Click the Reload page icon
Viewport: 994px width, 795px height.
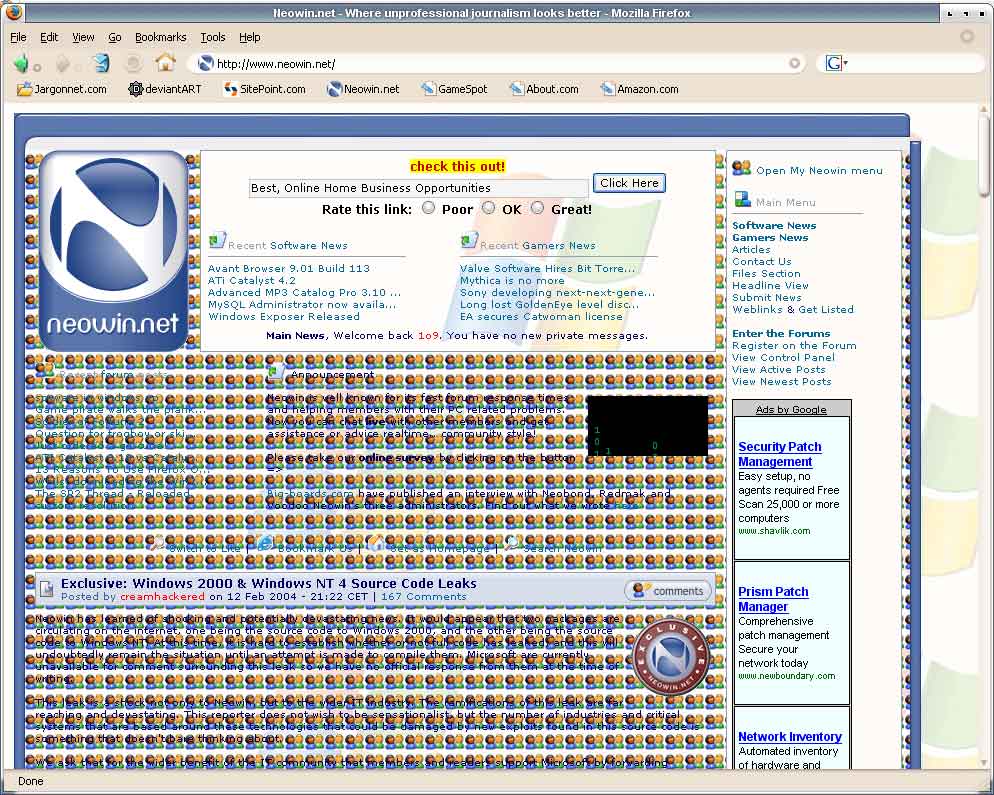101,63
